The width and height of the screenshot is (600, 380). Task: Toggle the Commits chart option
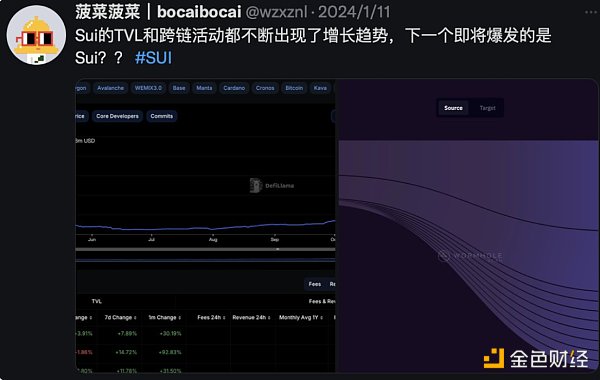161,116
